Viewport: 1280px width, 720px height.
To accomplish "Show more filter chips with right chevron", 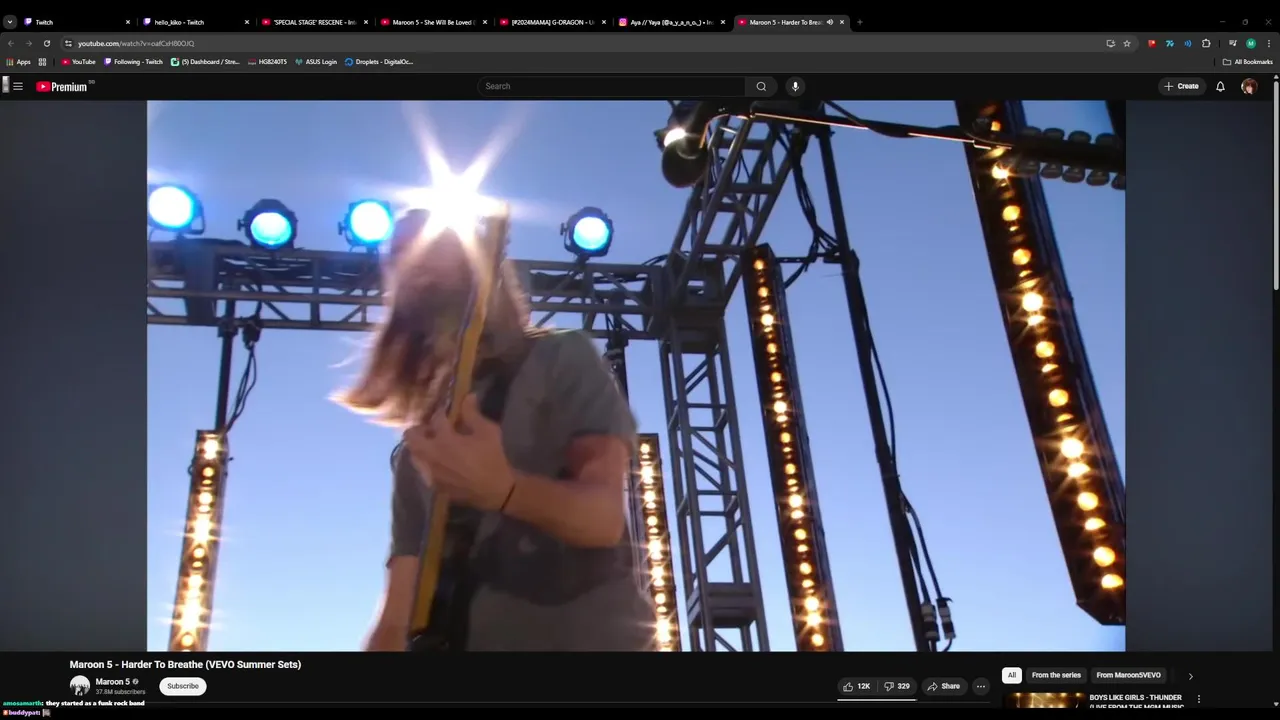I will coord(1190,676).
